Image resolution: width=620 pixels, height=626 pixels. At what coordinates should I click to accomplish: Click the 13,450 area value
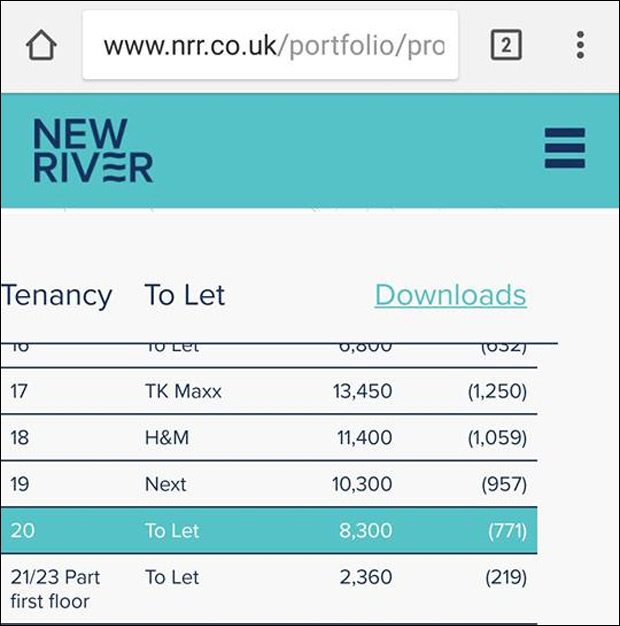click(362, 391)
